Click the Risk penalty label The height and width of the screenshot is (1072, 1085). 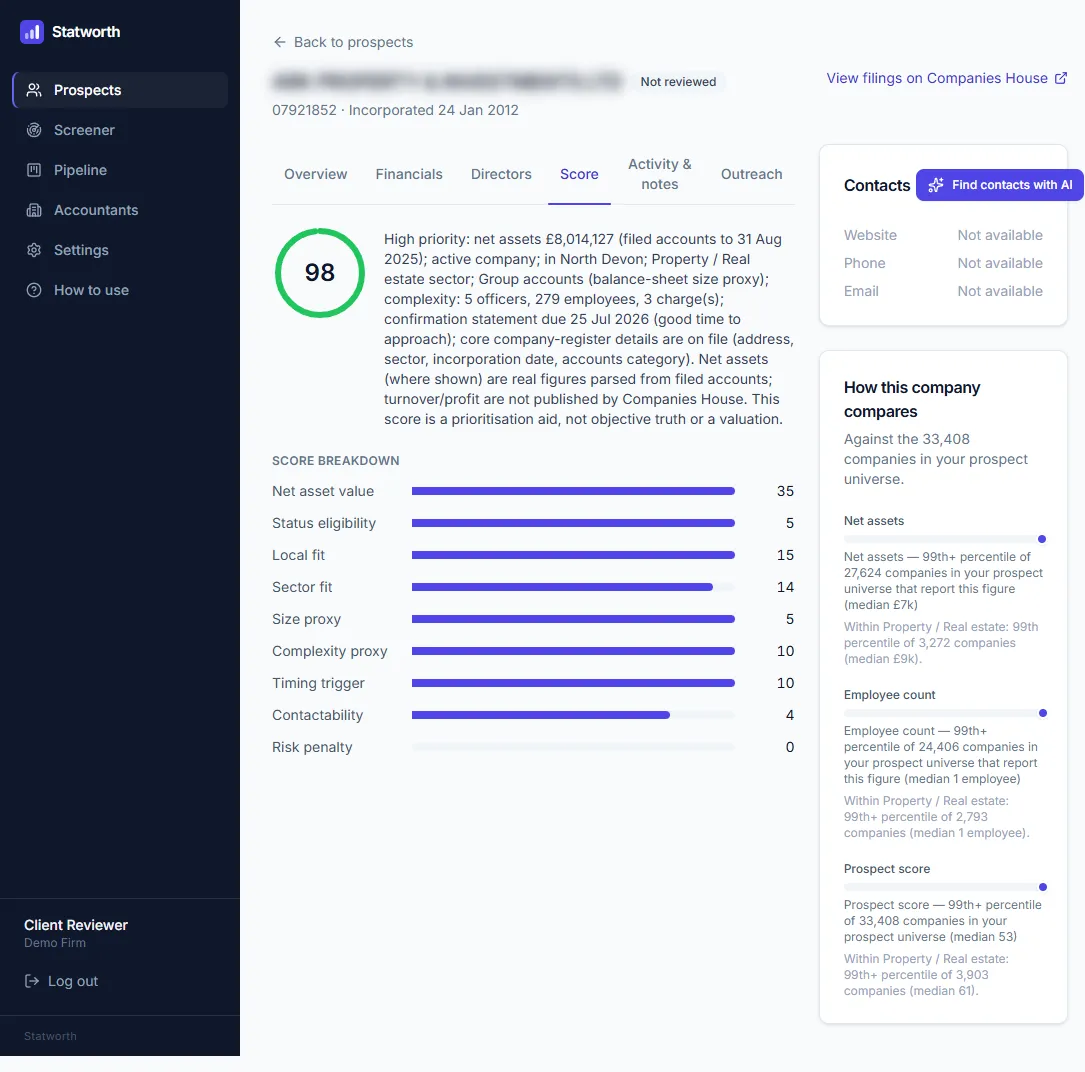coord(312,747)
